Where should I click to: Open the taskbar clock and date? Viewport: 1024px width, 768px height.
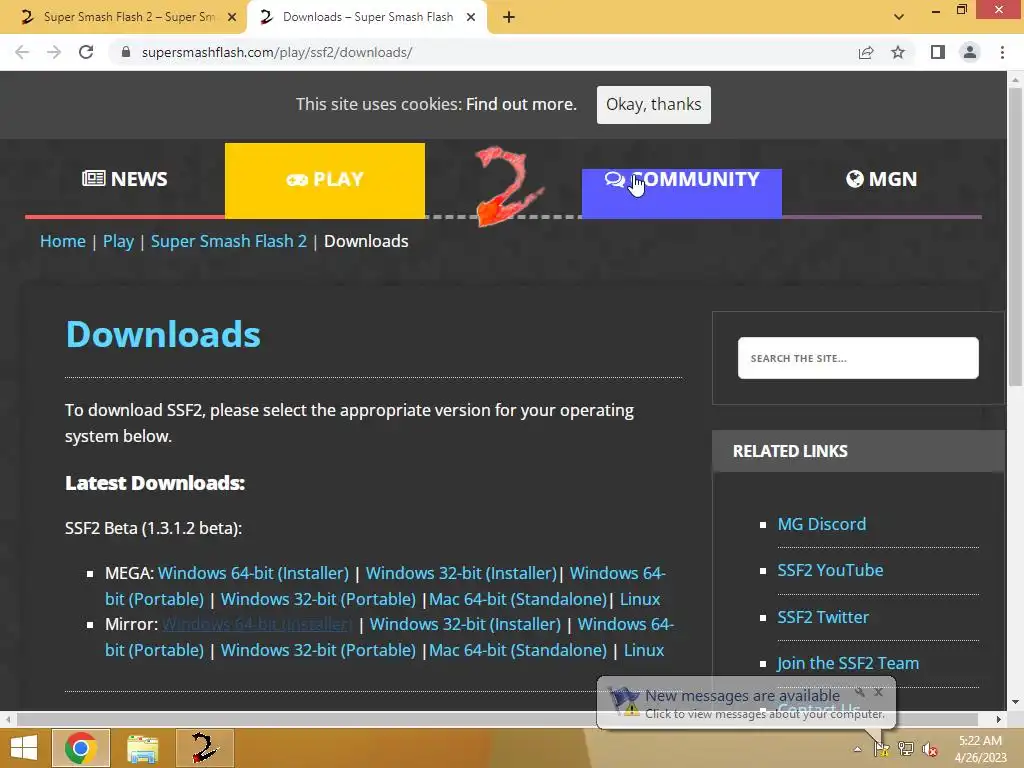coord(981,749)
